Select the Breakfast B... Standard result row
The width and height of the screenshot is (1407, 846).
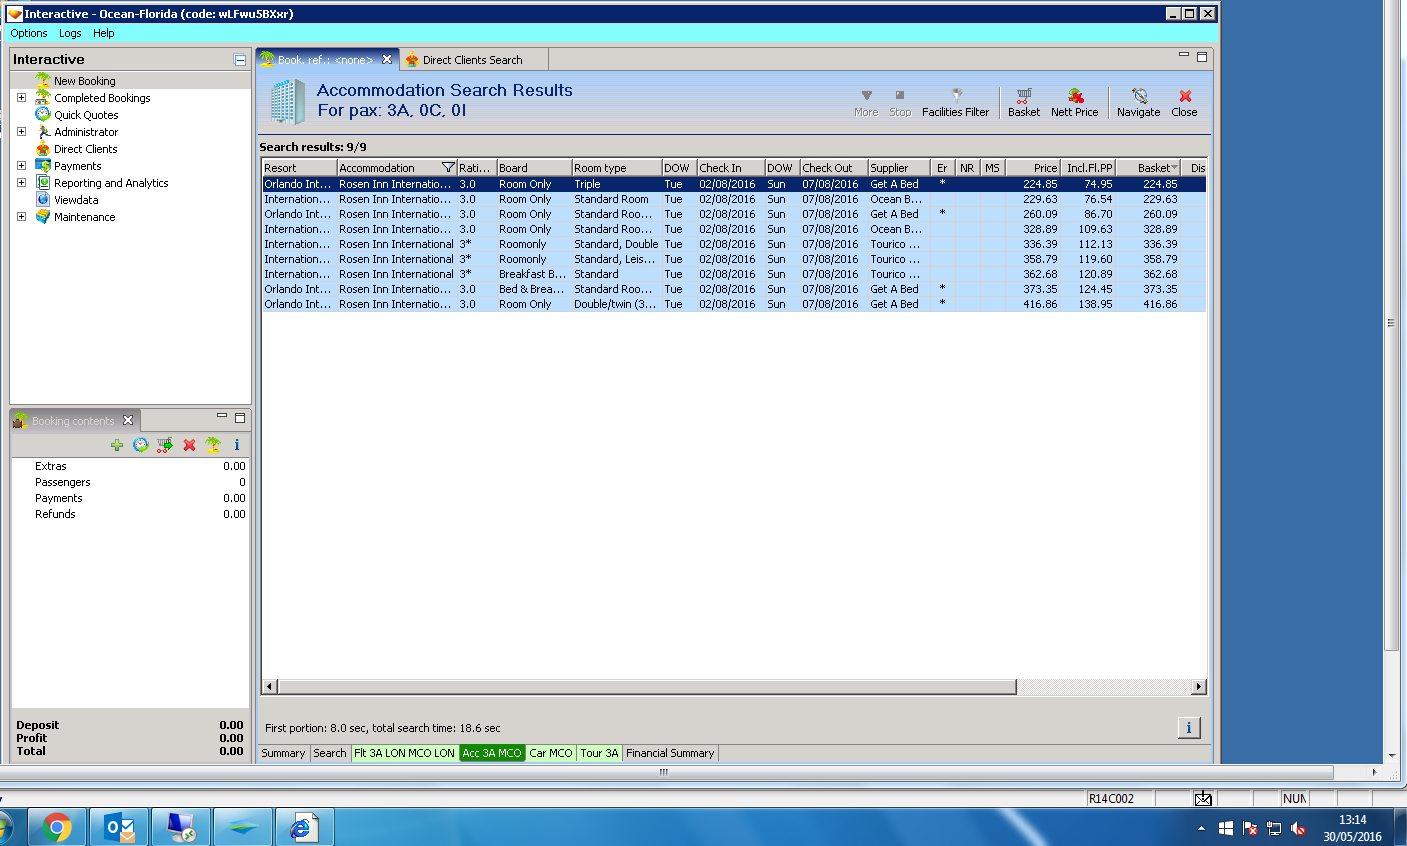click(x=734, y=274)
